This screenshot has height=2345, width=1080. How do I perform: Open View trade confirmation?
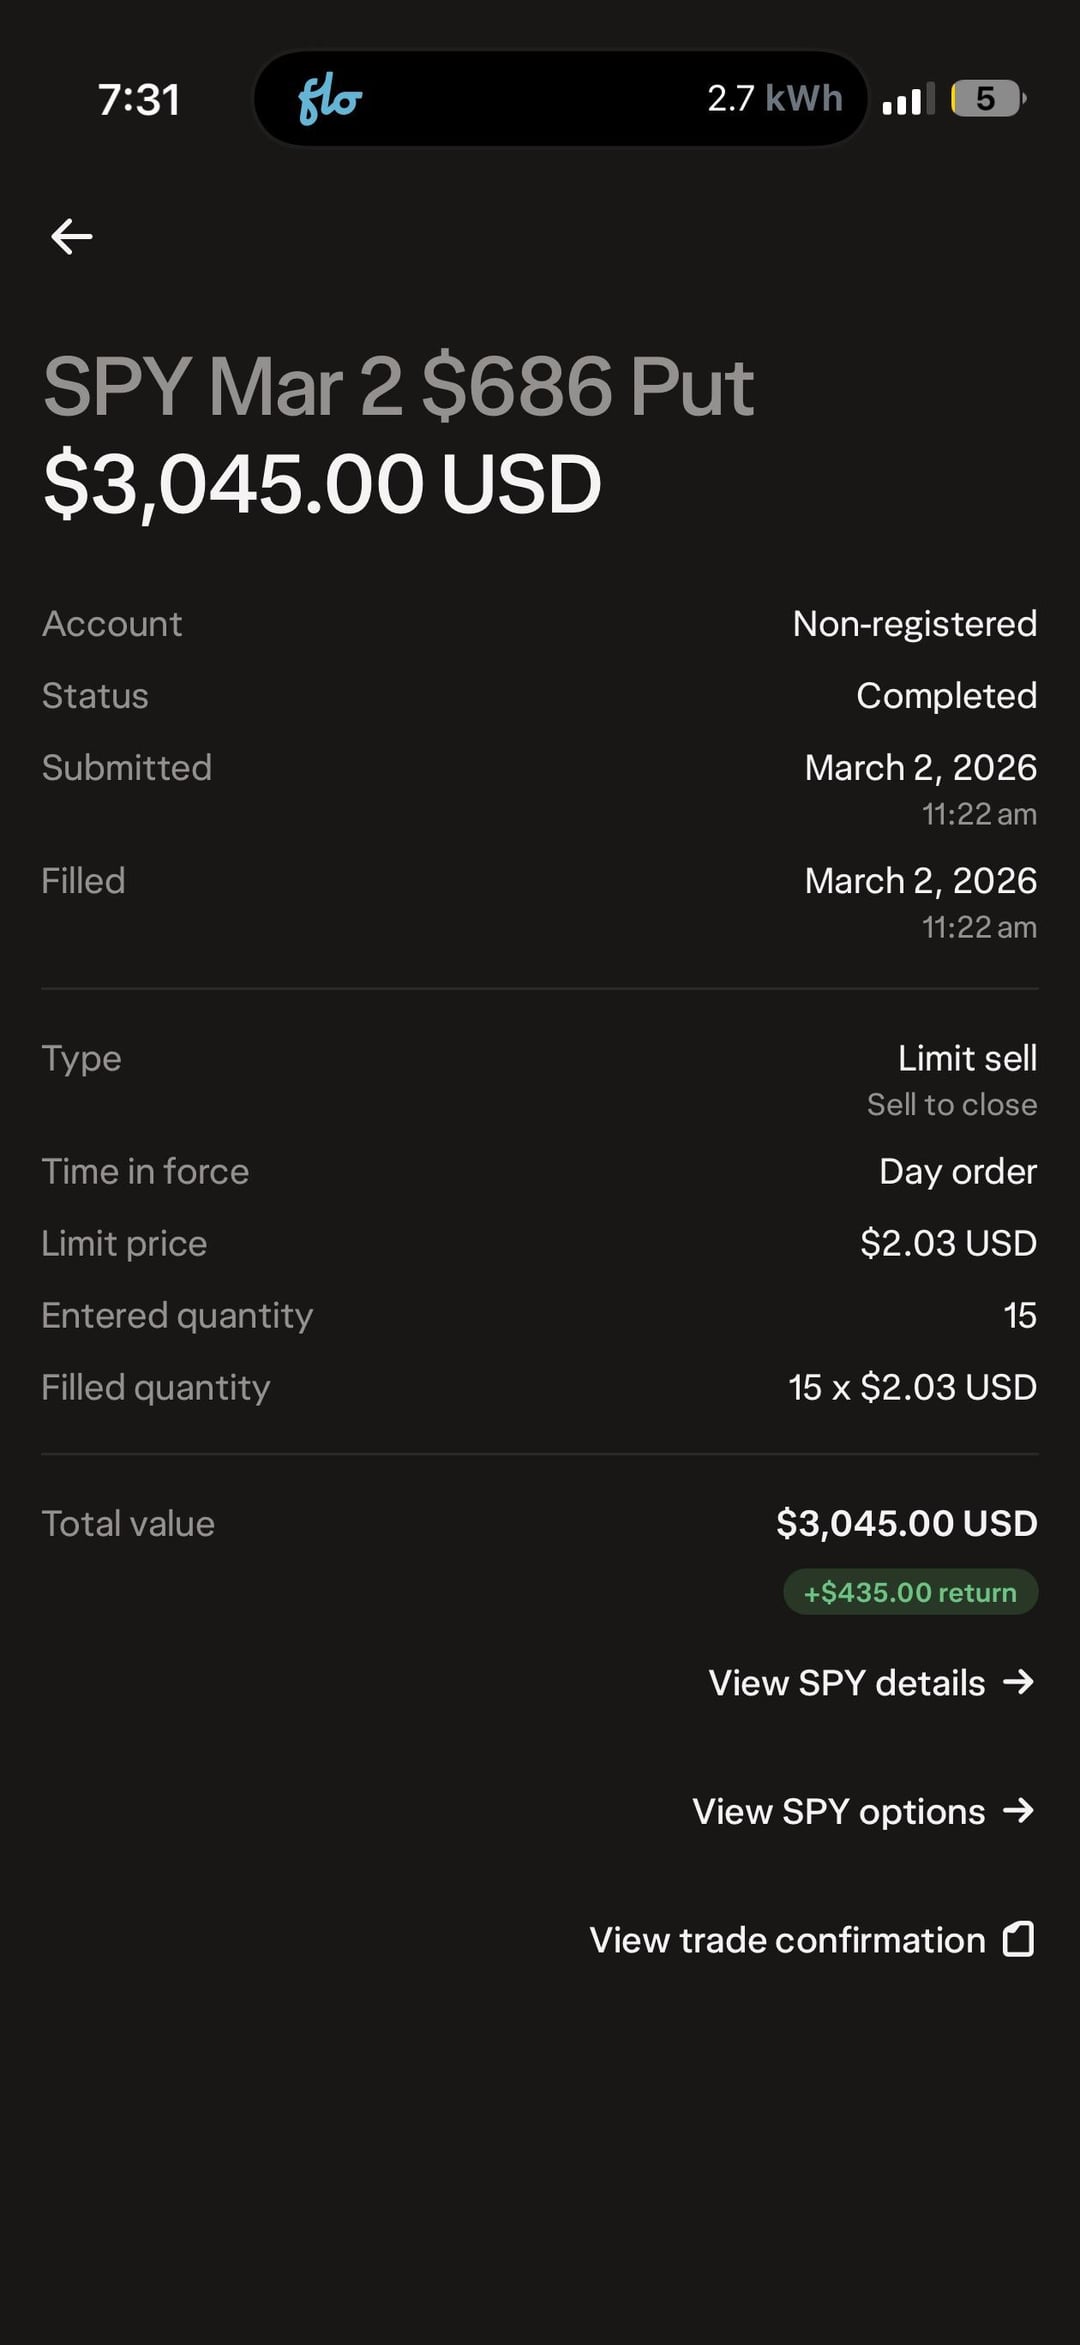coord(787,1940)
